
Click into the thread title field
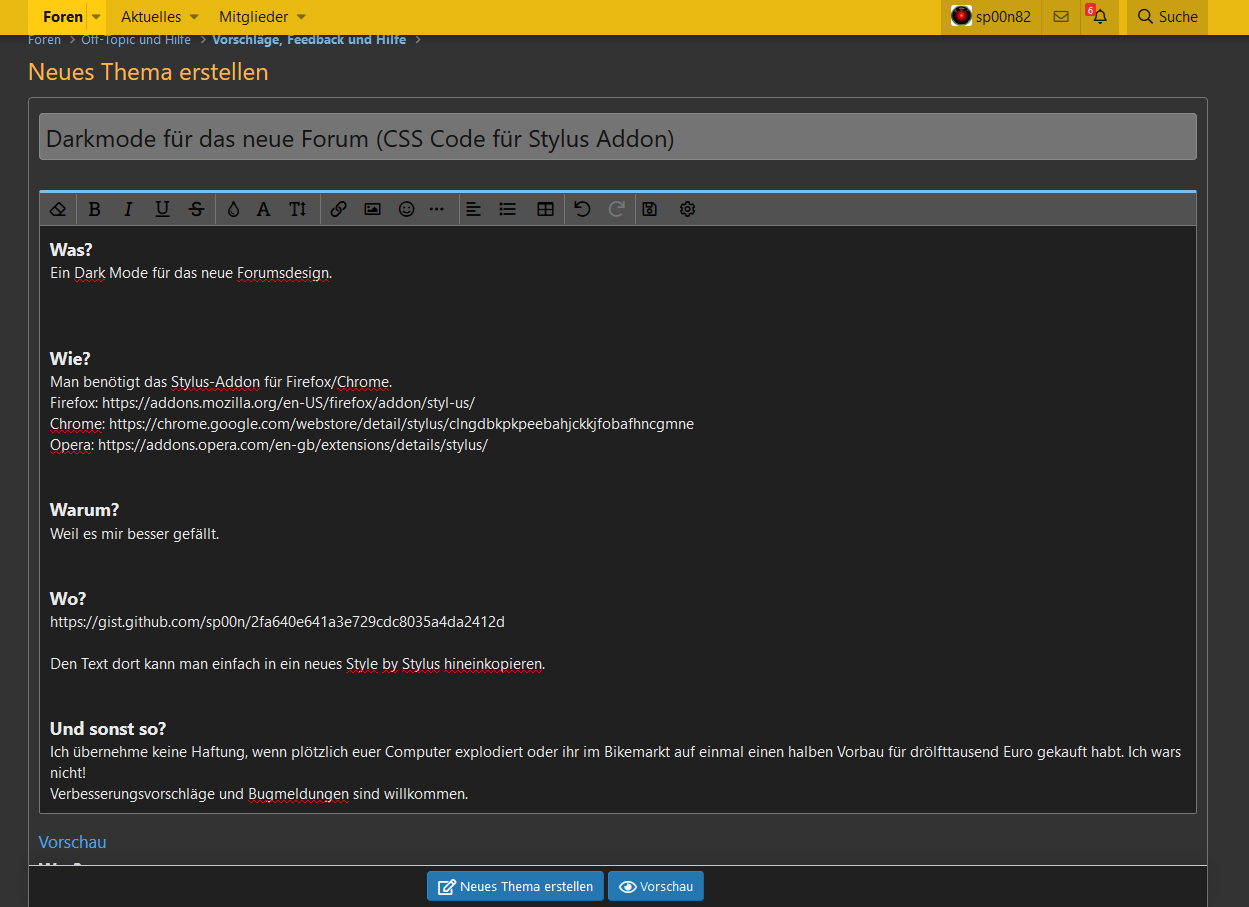617,138
